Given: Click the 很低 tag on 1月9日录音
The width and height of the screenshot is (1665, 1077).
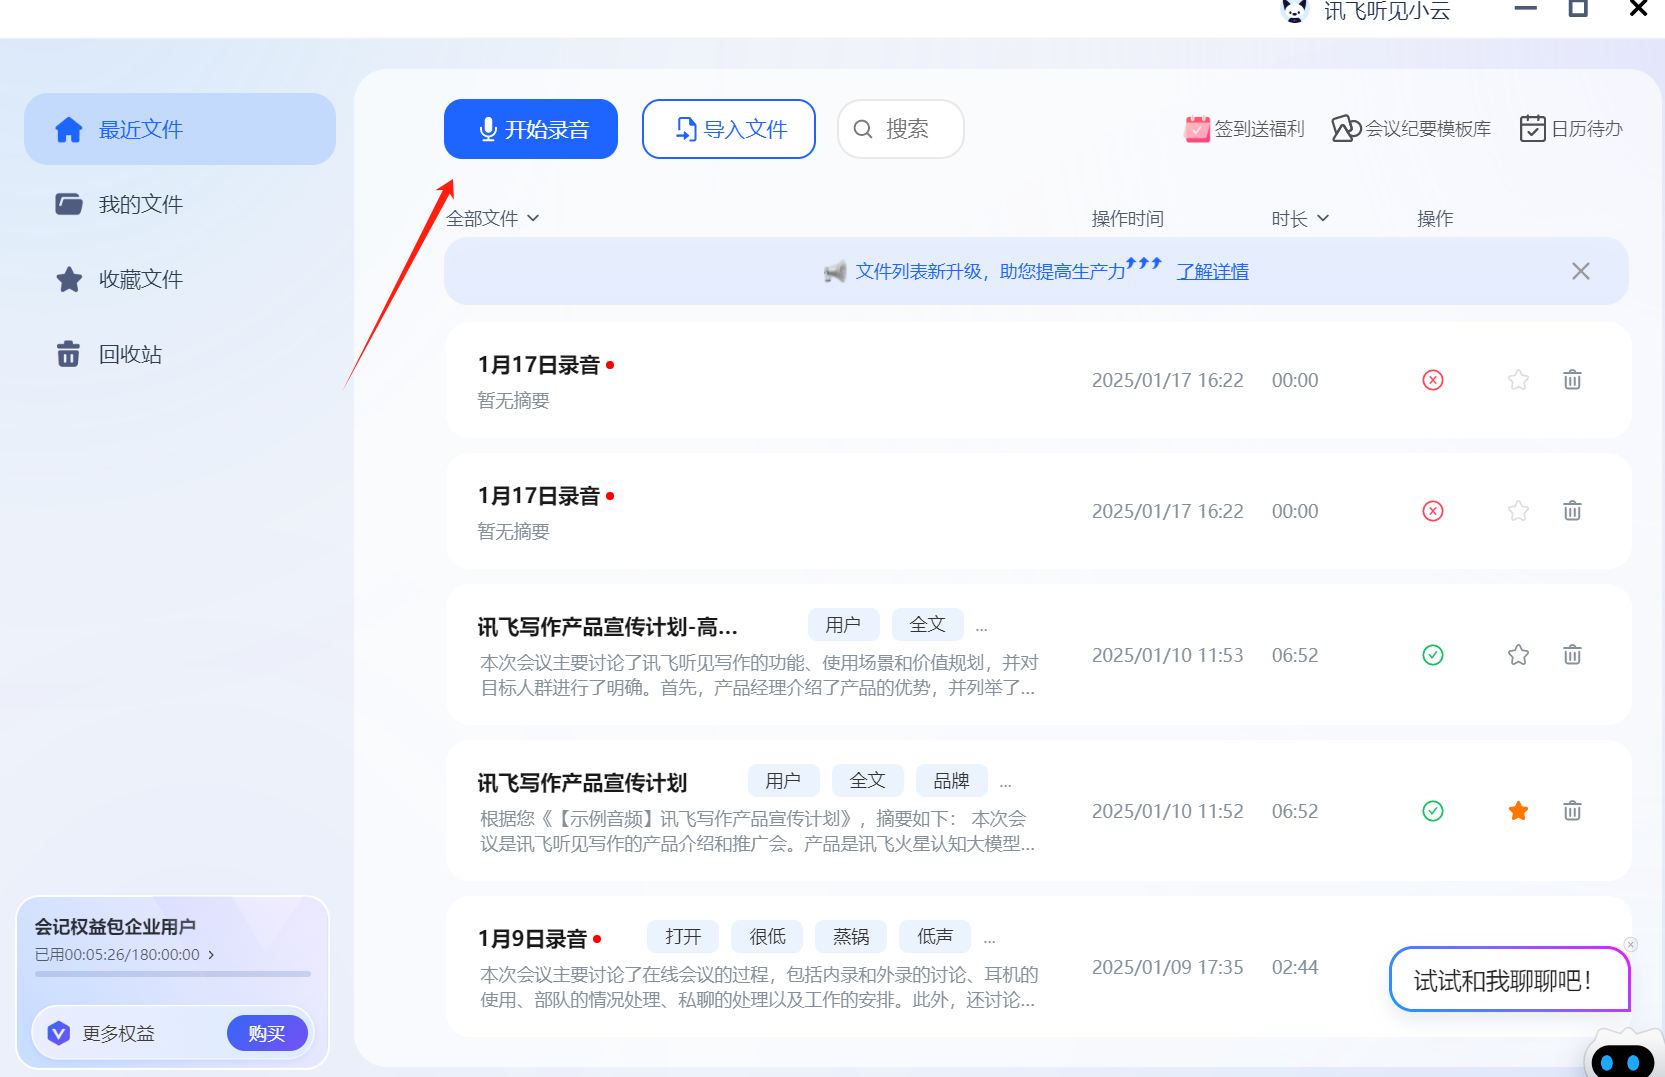Looking at the screenshot, I should point(767,937).
